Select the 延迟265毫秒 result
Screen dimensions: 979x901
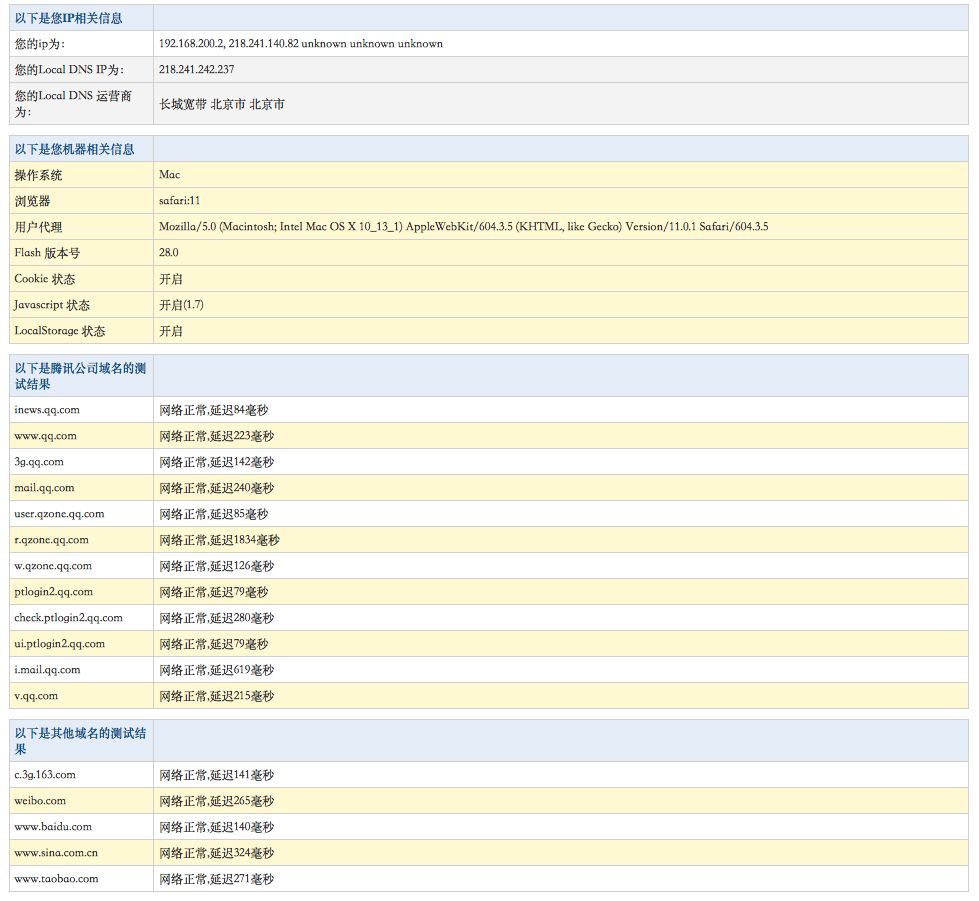coord(242,800)
